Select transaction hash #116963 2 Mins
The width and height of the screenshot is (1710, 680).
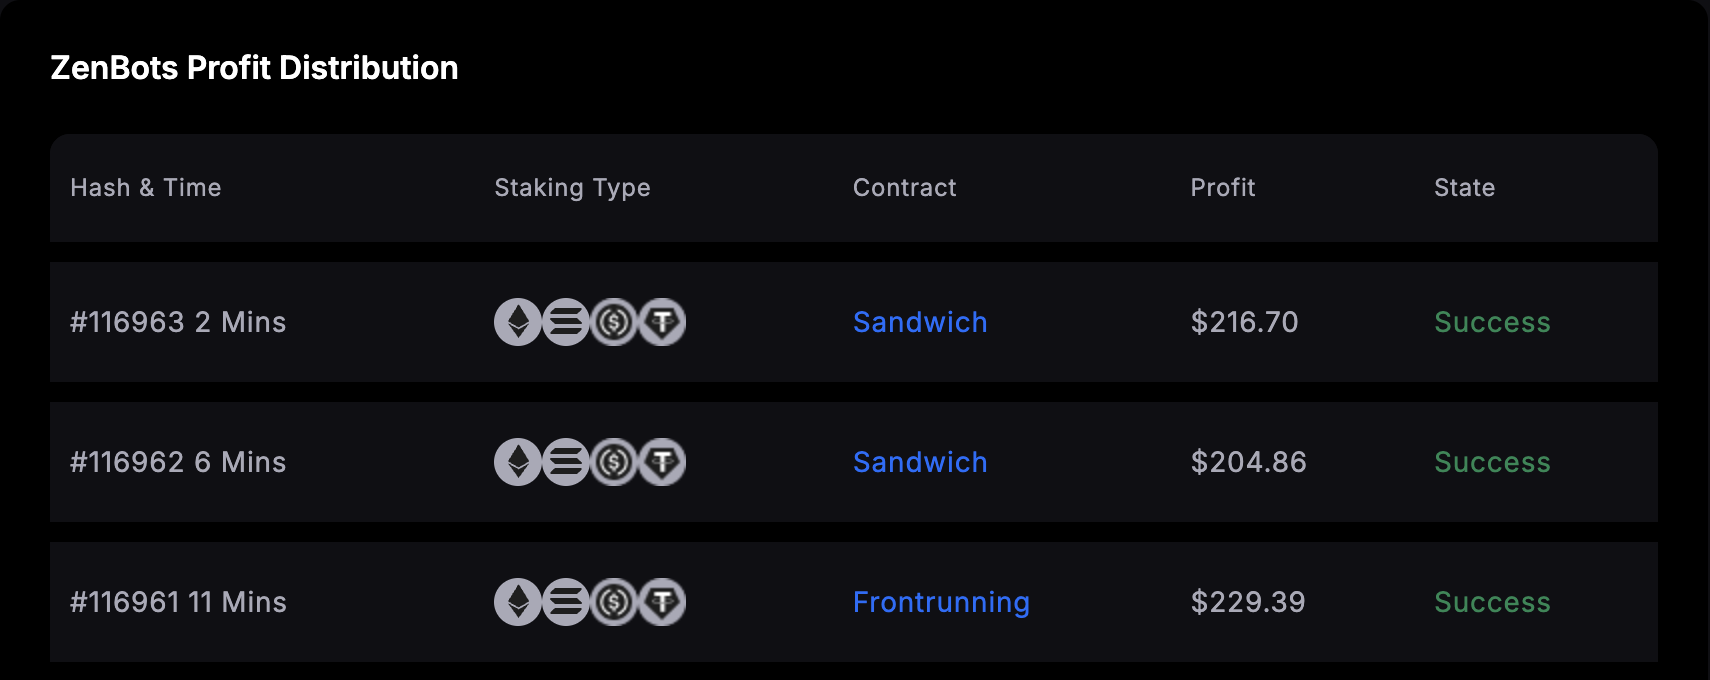pos(178,322)
